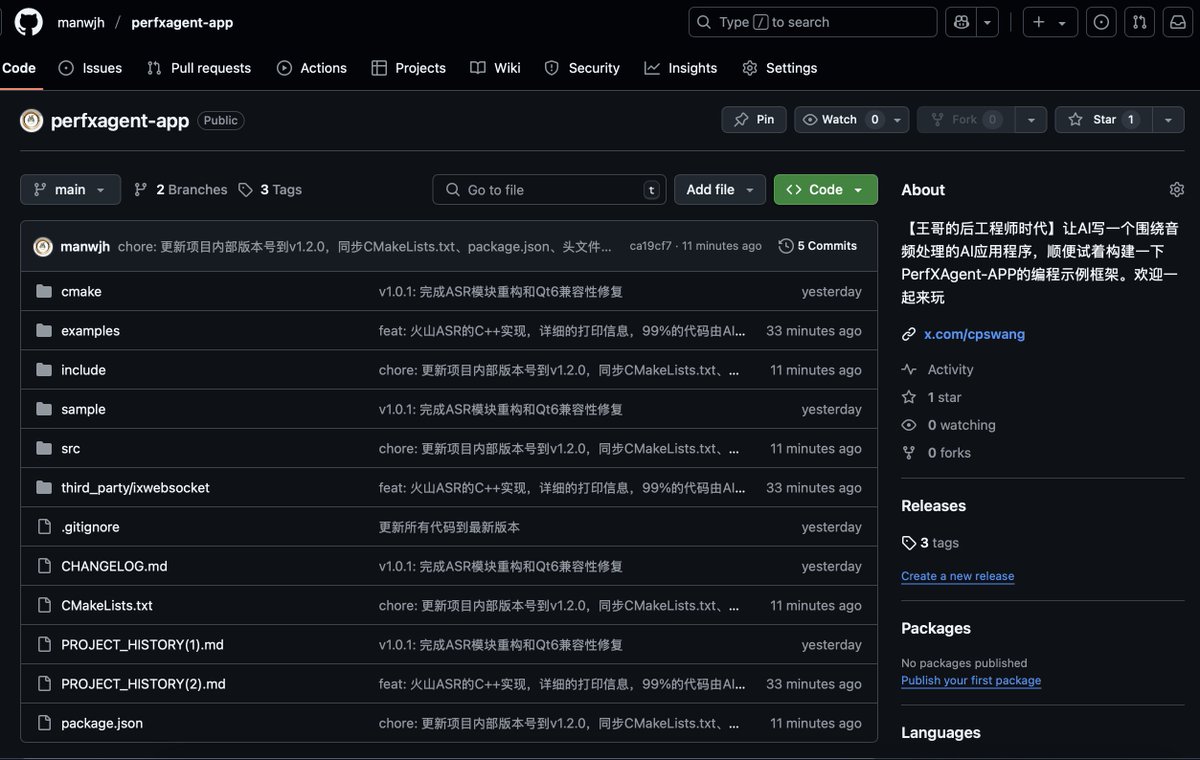Open the cmake folder icon
The width and height of the screenshot is (1200, 760).
coord(43,291)
